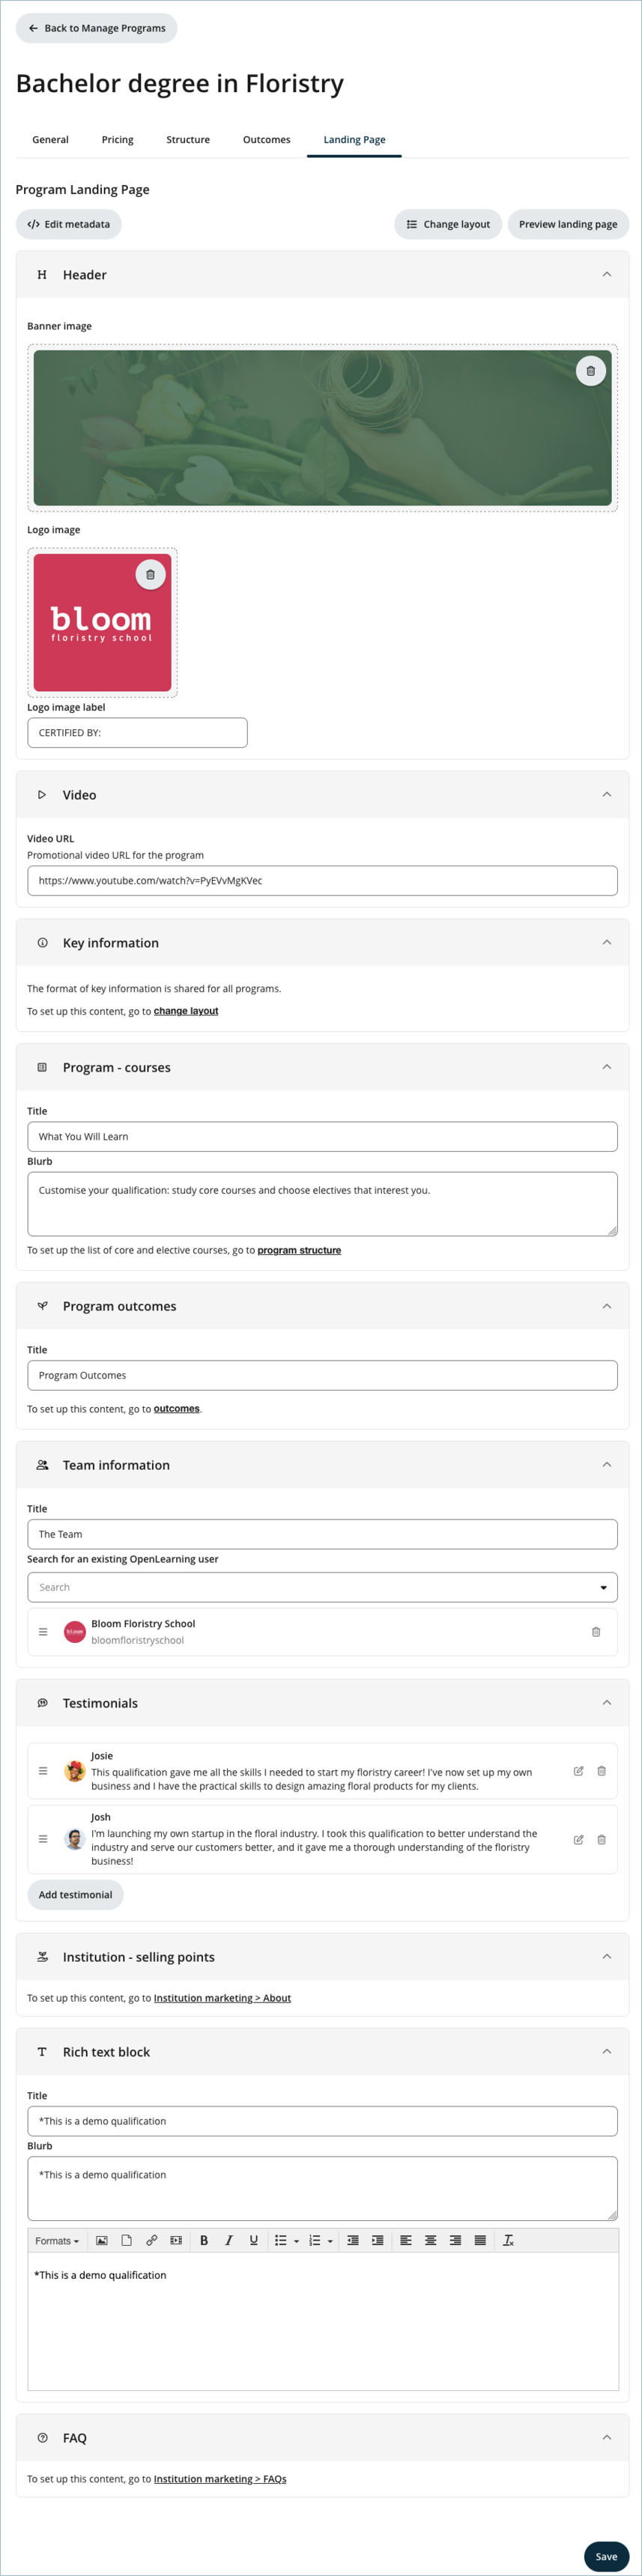Delete Josh's testimonial
This screenshot has width=642, height=2576.
[601, 1839]
